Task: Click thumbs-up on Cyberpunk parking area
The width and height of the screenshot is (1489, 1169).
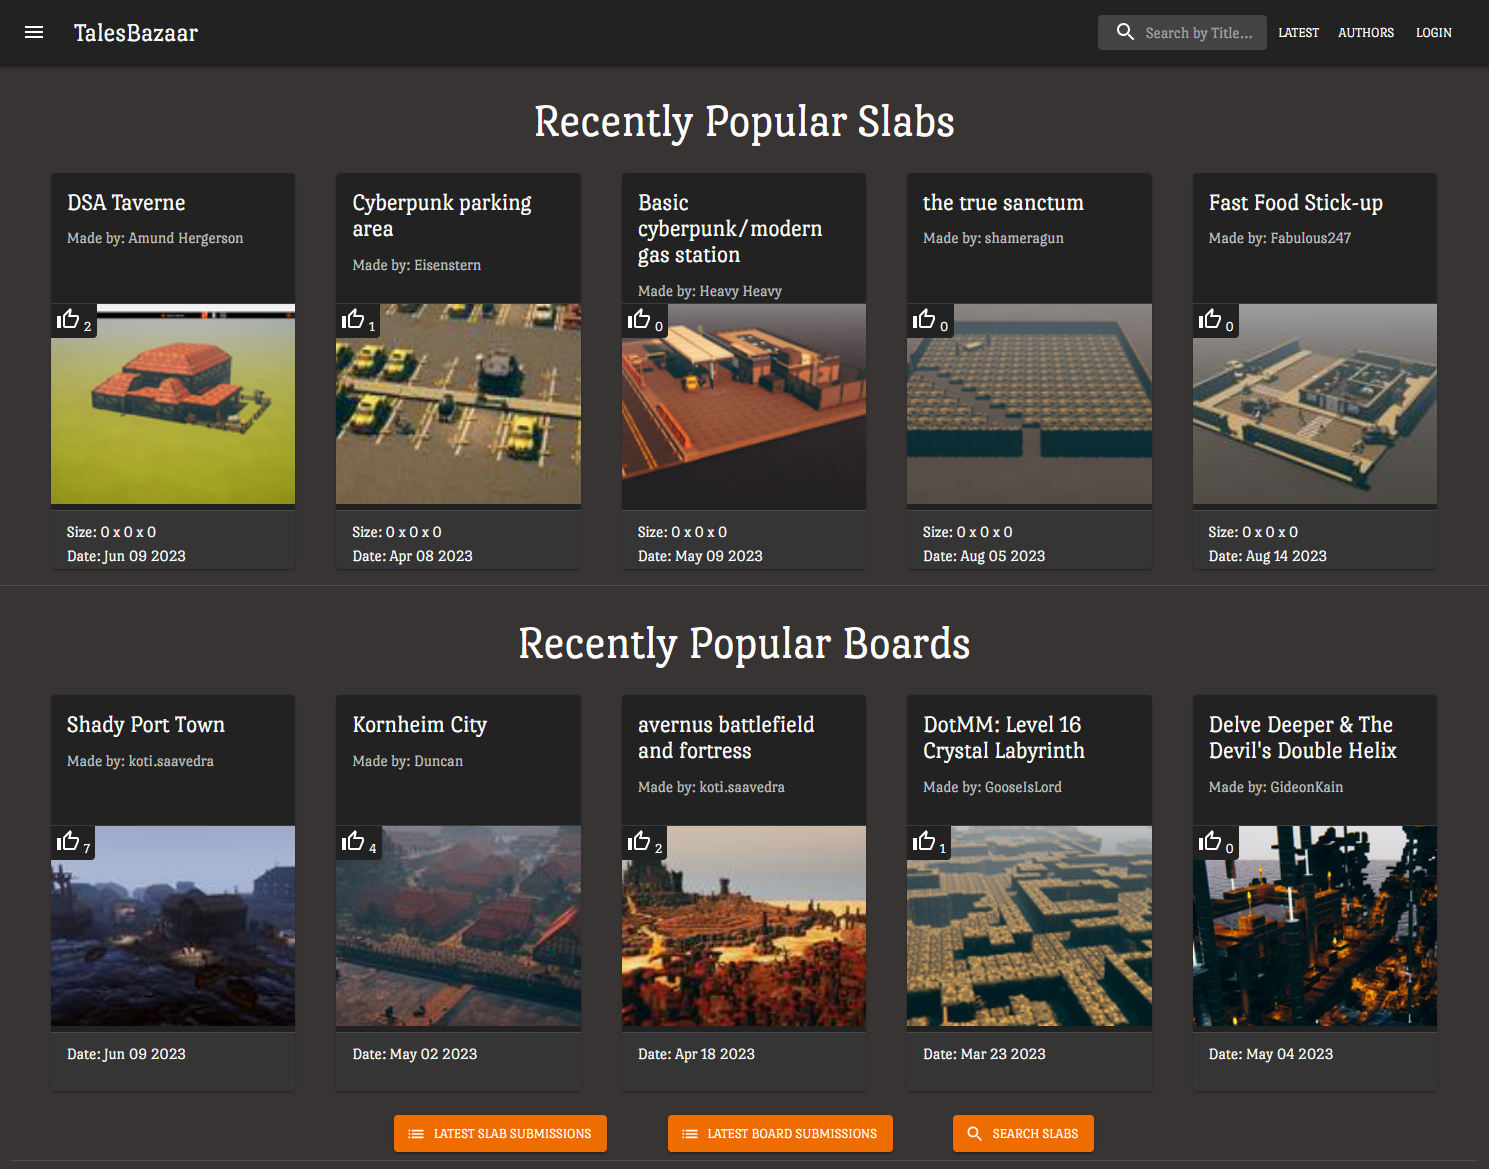Action: click(x=354, y=319)
